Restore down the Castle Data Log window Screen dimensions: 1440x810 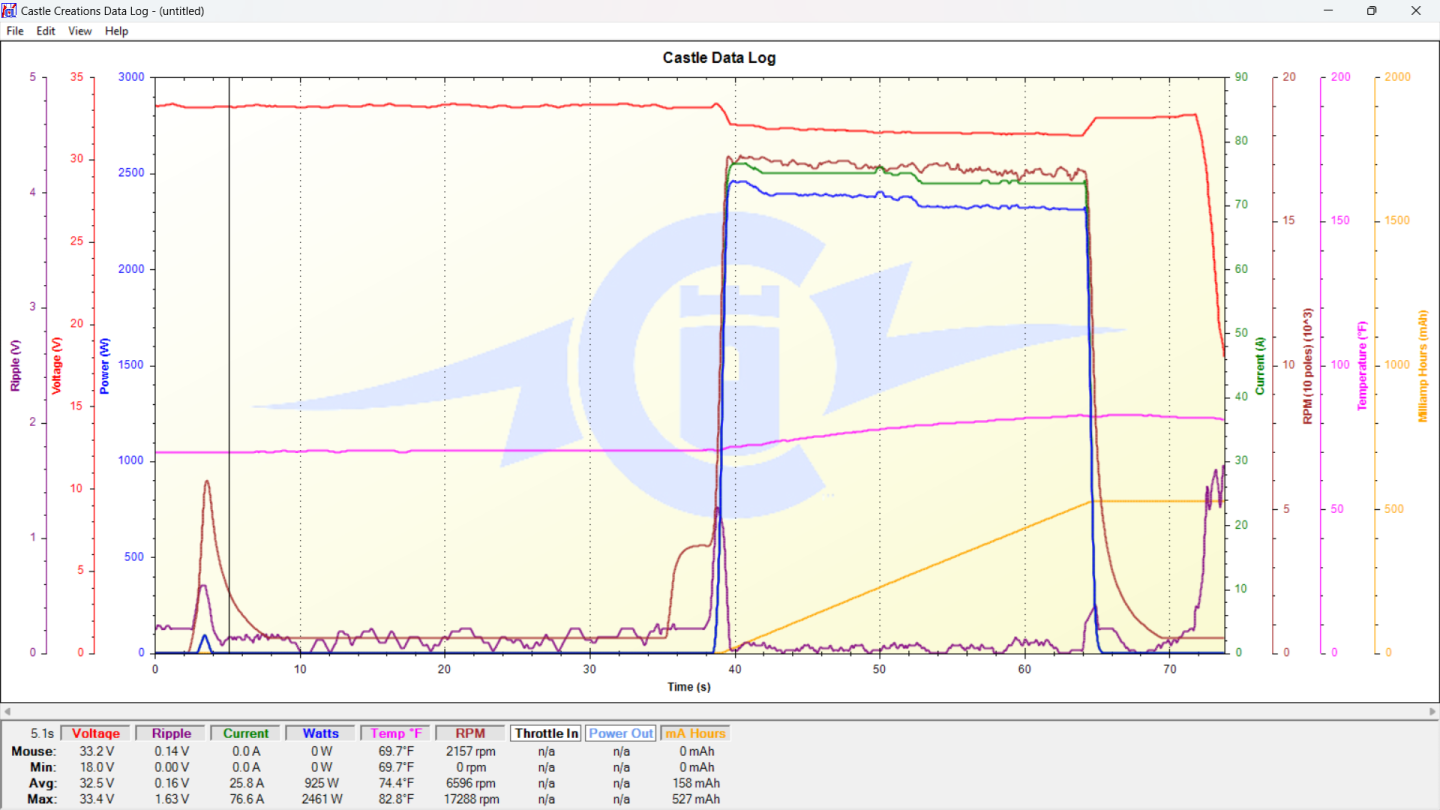[1371, 11]
